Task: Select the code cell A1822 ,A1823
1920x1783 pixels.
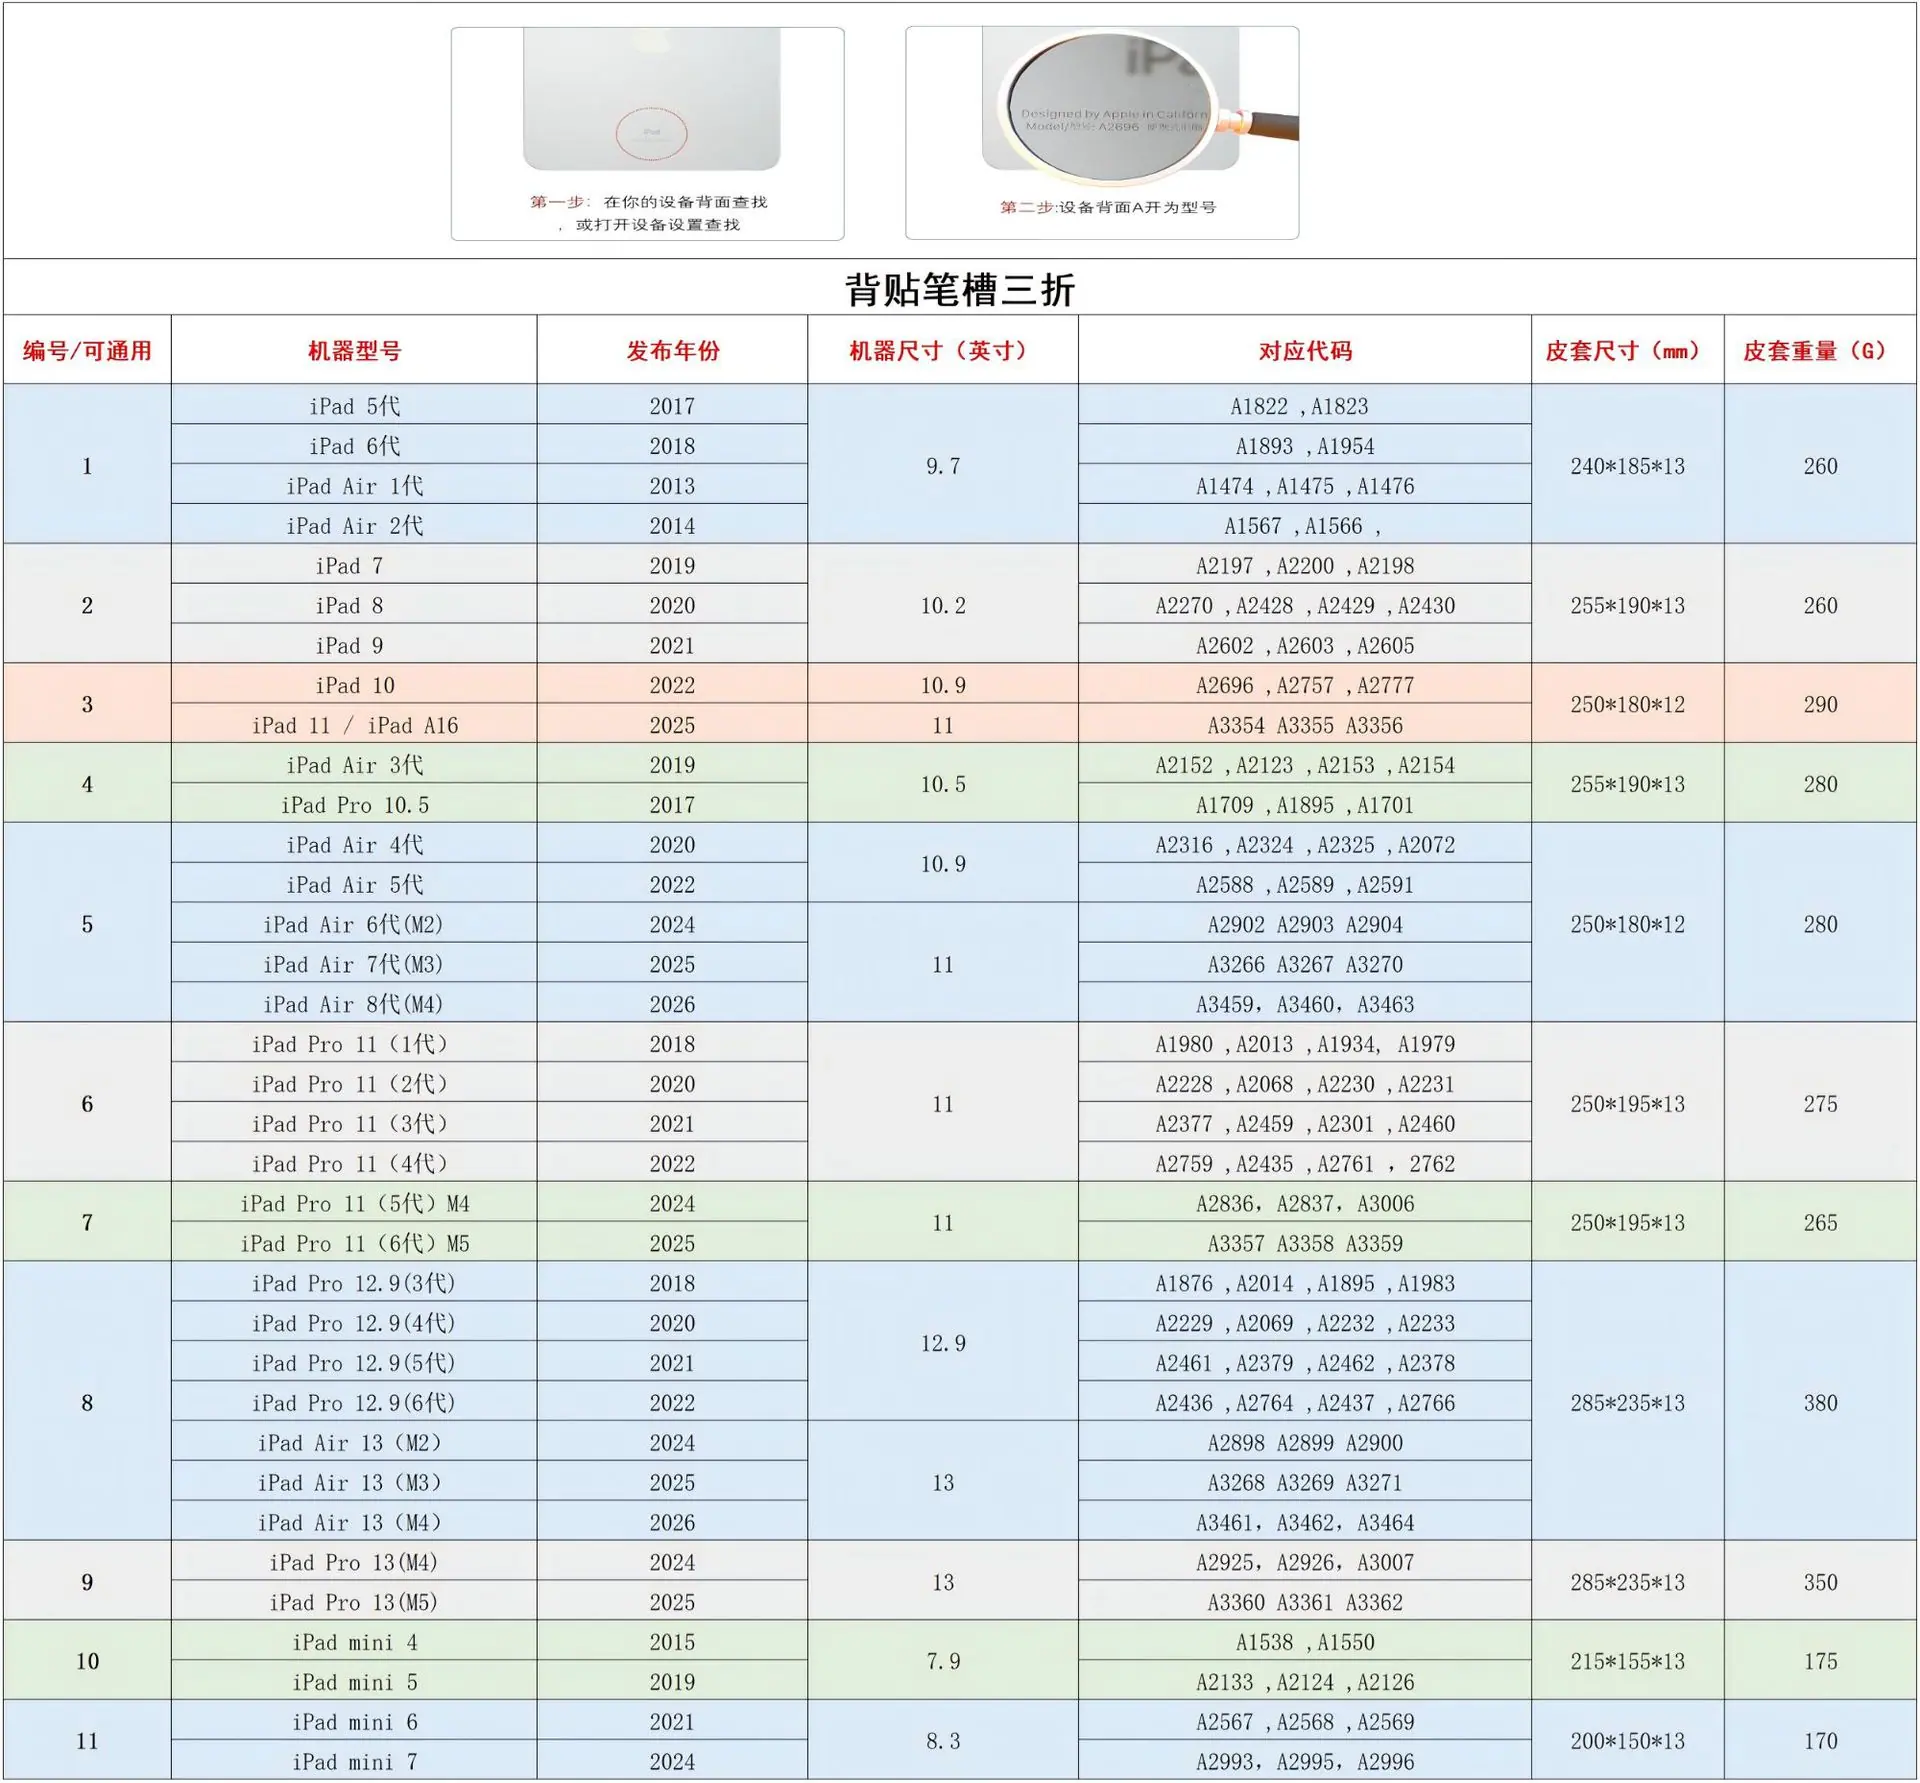Action: (x=1305, y=406)
